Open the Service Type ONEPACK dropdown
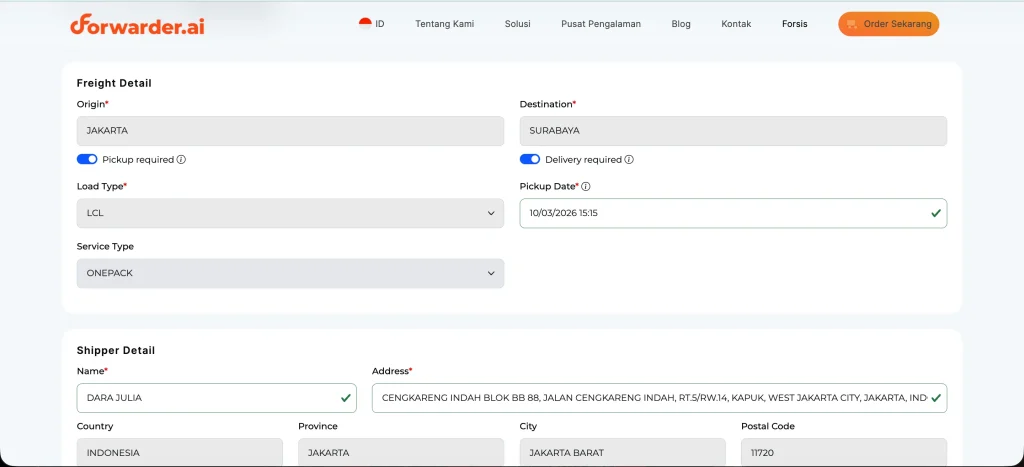Screen dimensions: 1024x467 [290, 273]
